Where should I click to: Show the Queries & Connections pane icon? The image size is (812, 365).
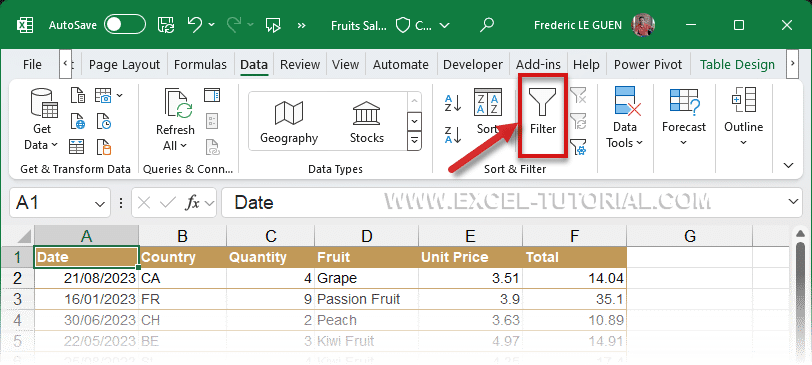(x=212, y=95)
